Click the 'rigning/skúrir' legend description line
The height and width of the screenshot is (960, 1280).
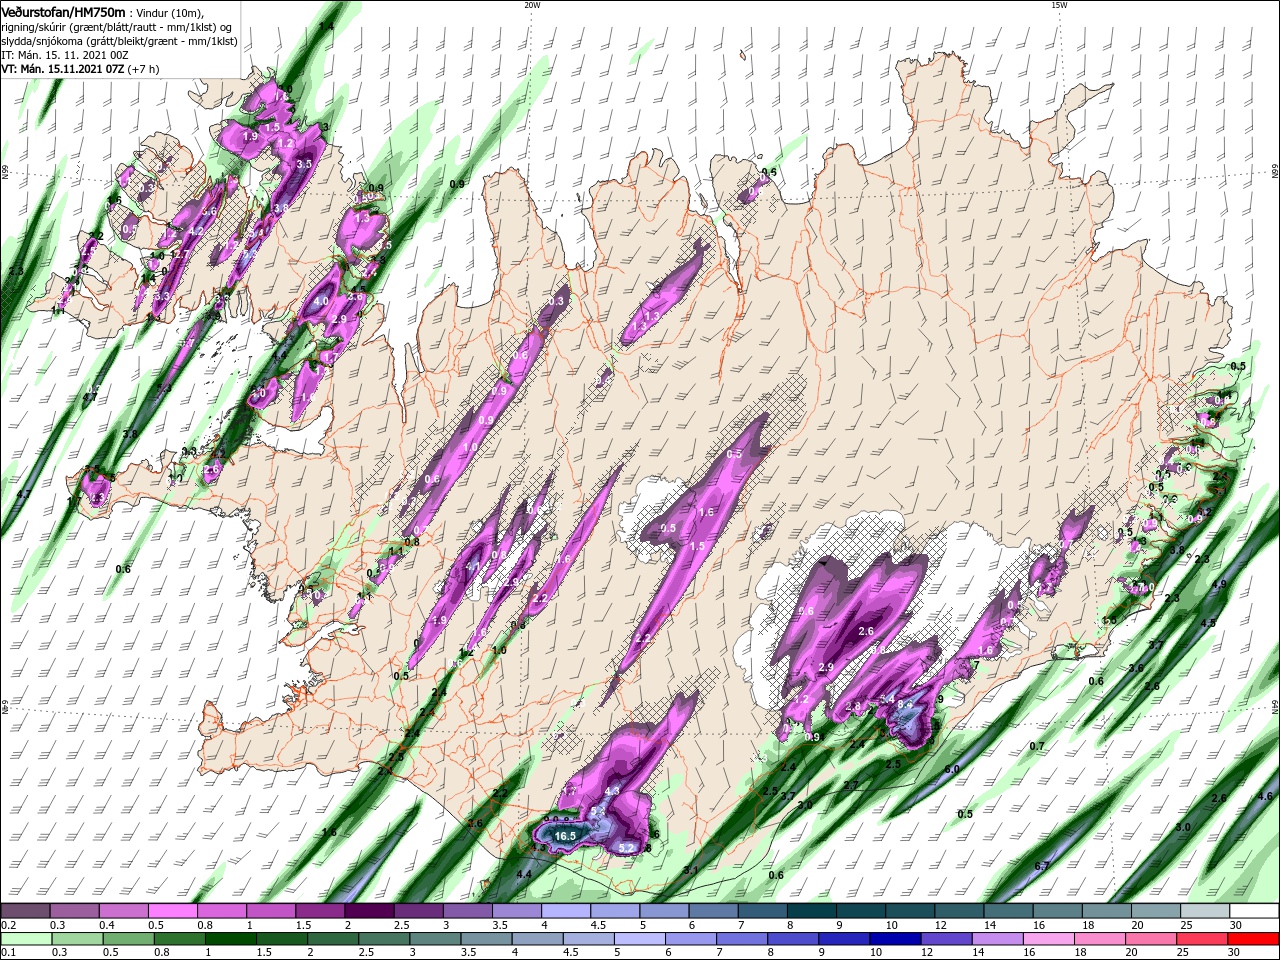tap(117, 26)
